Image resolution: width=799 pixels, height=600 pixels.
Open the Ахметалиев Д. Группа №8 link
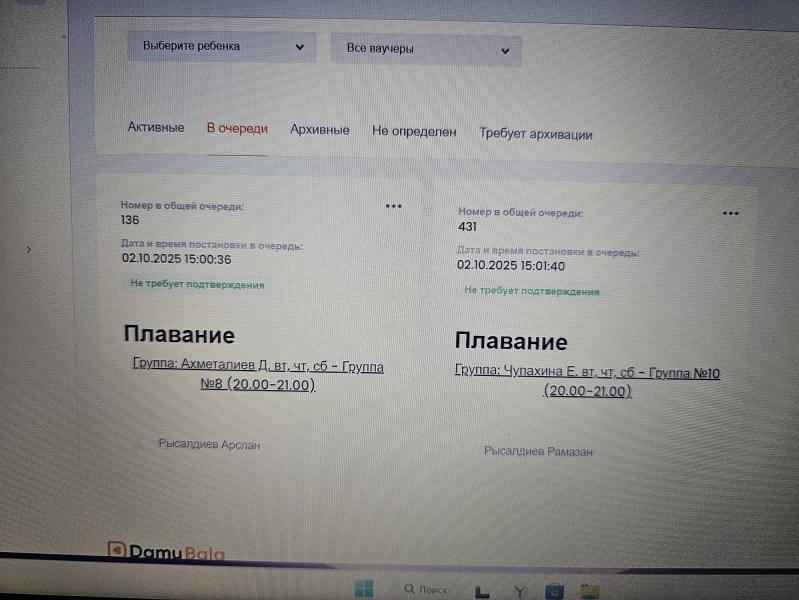click(x=257, y=375)
